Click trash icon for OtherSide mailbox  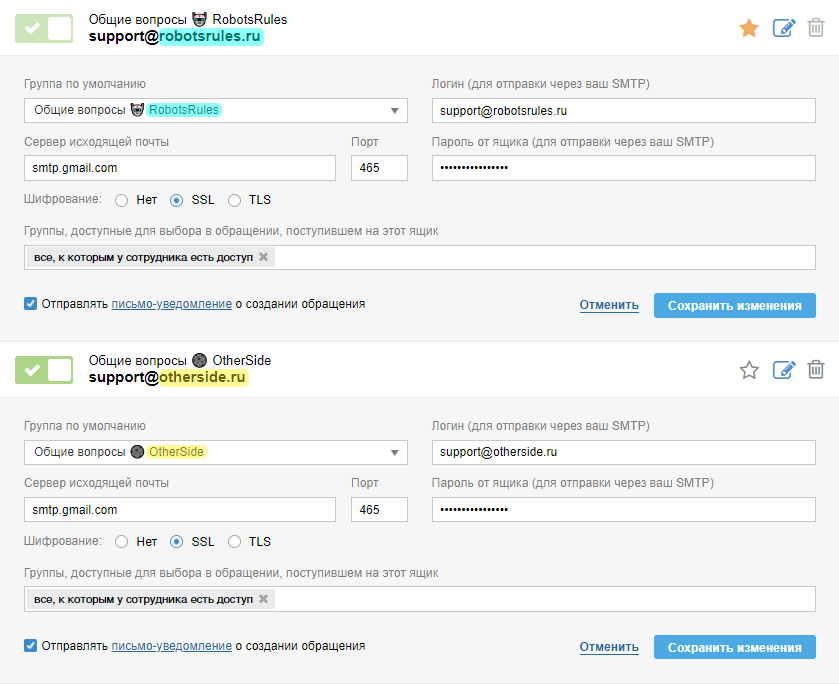[816, 370]
